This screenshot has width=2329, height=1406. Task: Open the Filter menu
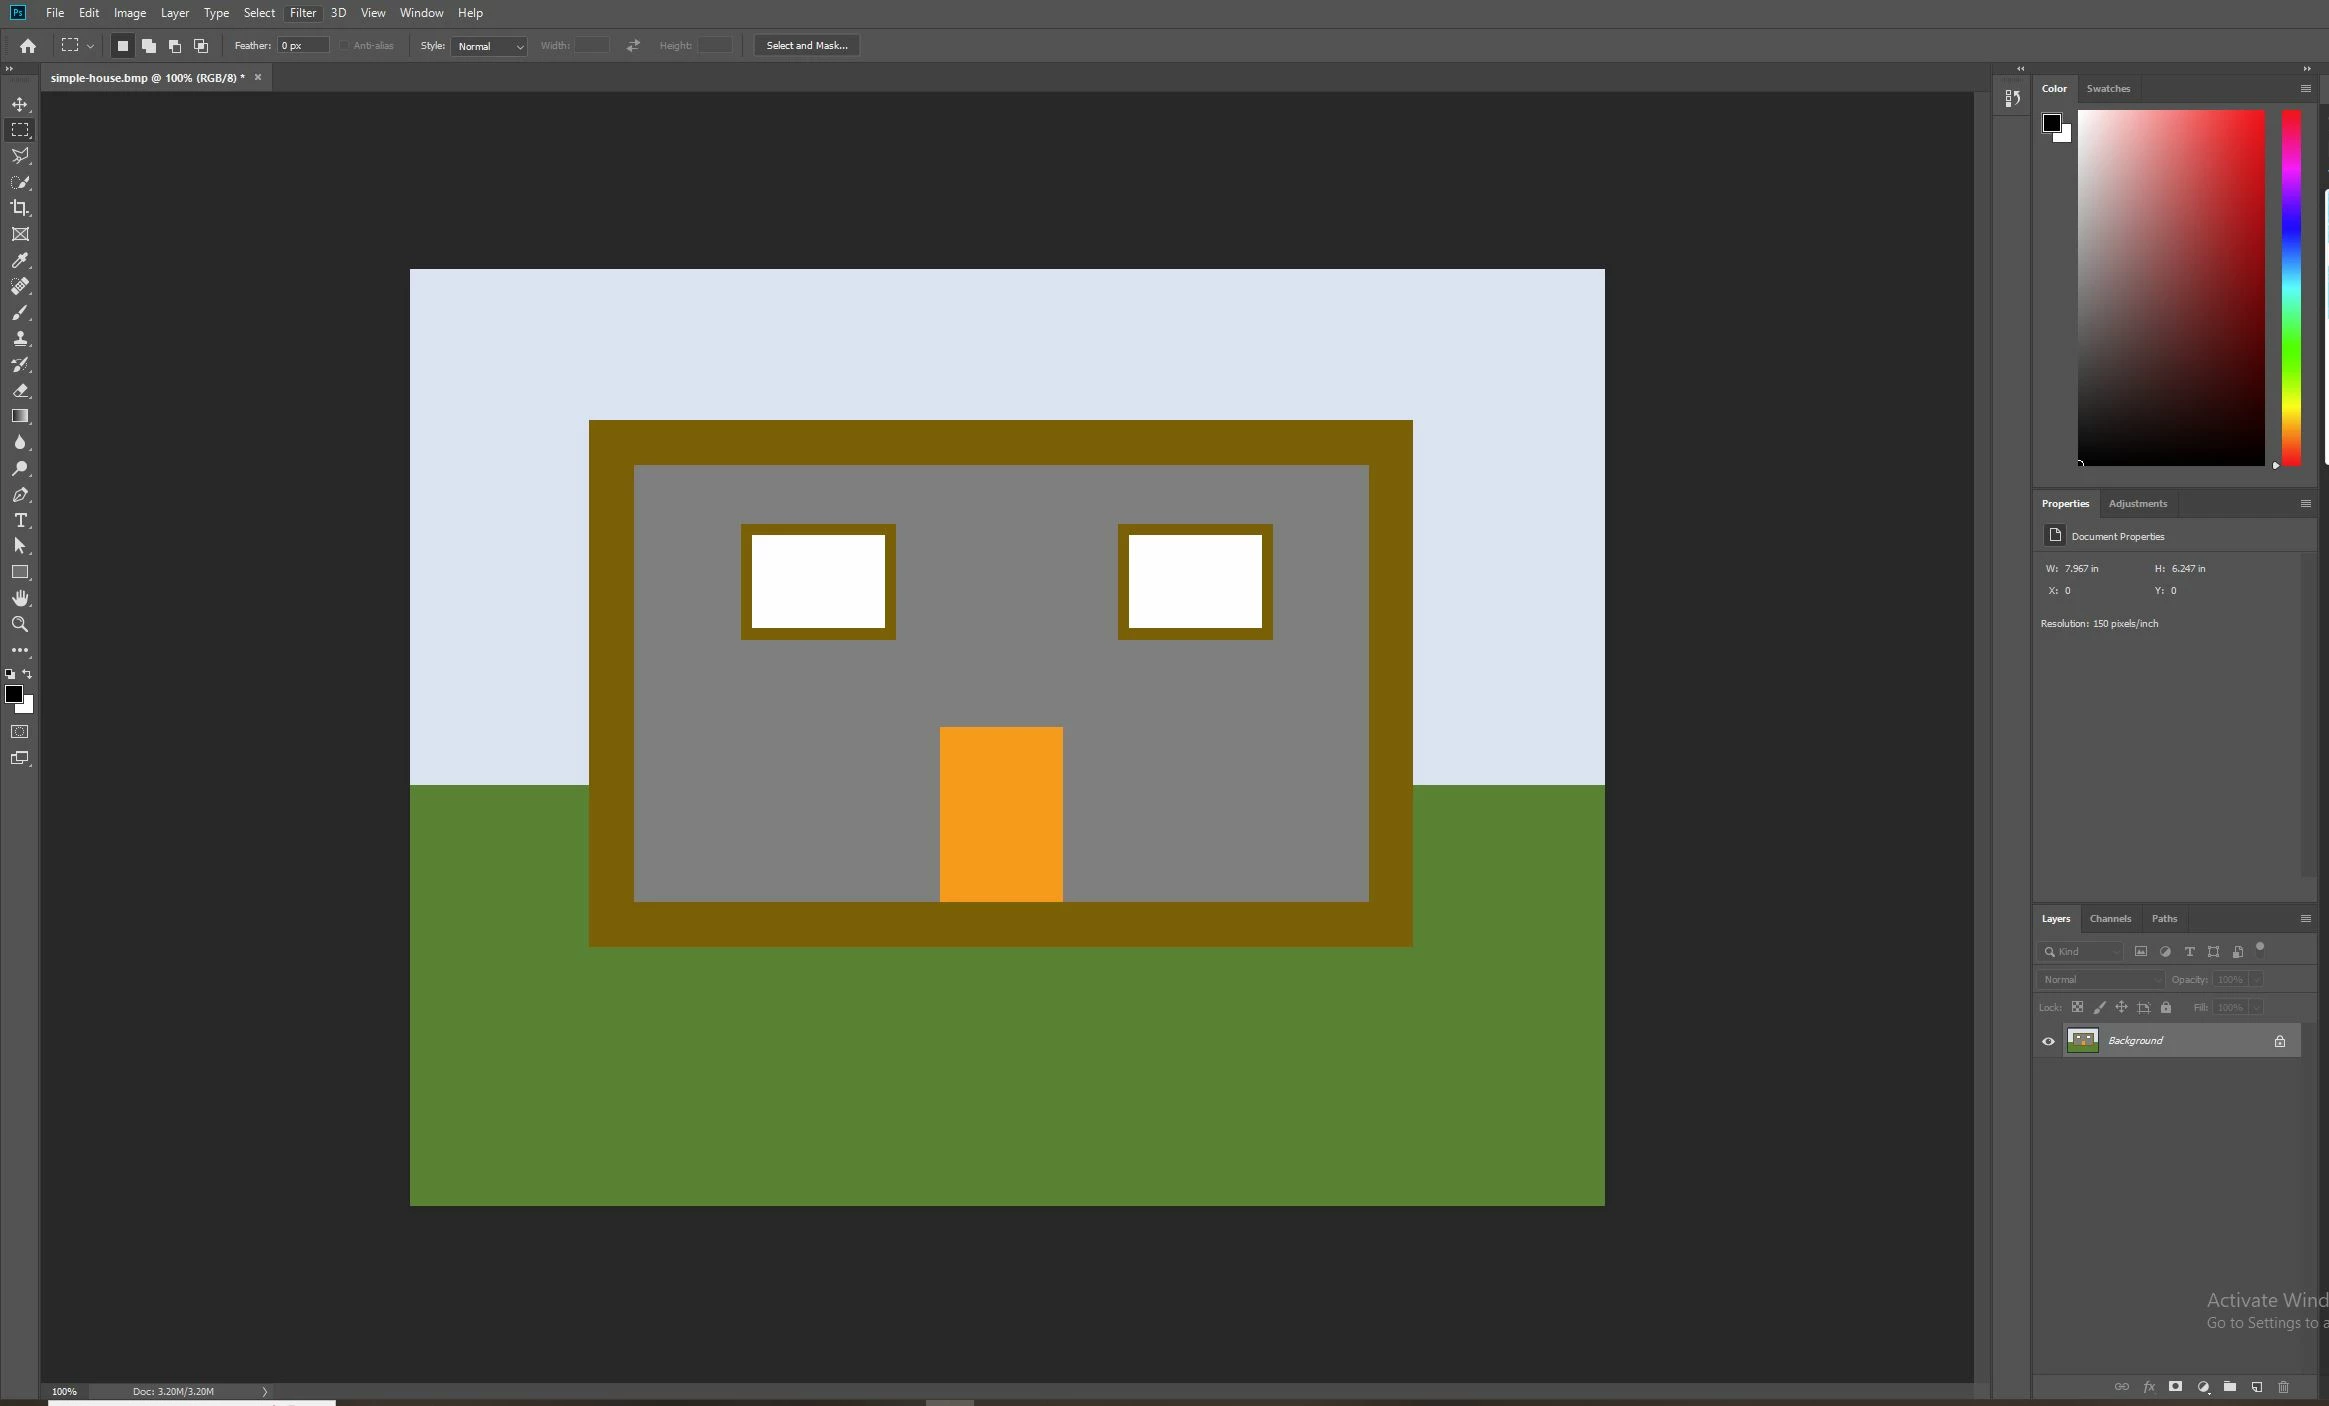pyautogui.click(x=302, y=13)
